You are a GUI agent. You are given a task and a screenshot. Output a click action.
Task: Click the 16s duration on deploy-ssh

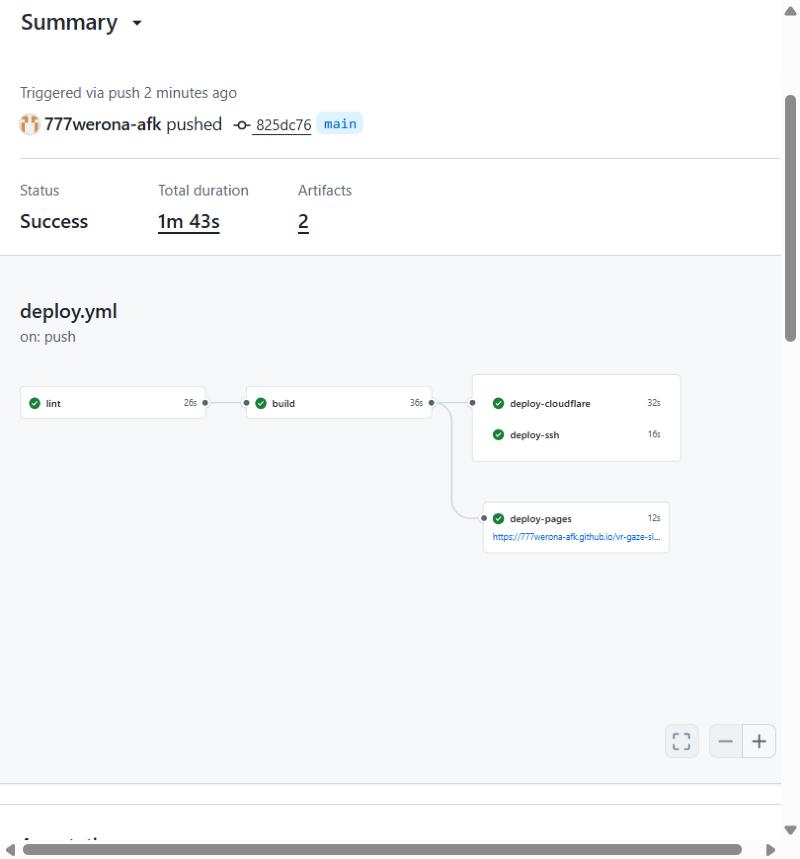pyautogui.click(x=654, y=434)
